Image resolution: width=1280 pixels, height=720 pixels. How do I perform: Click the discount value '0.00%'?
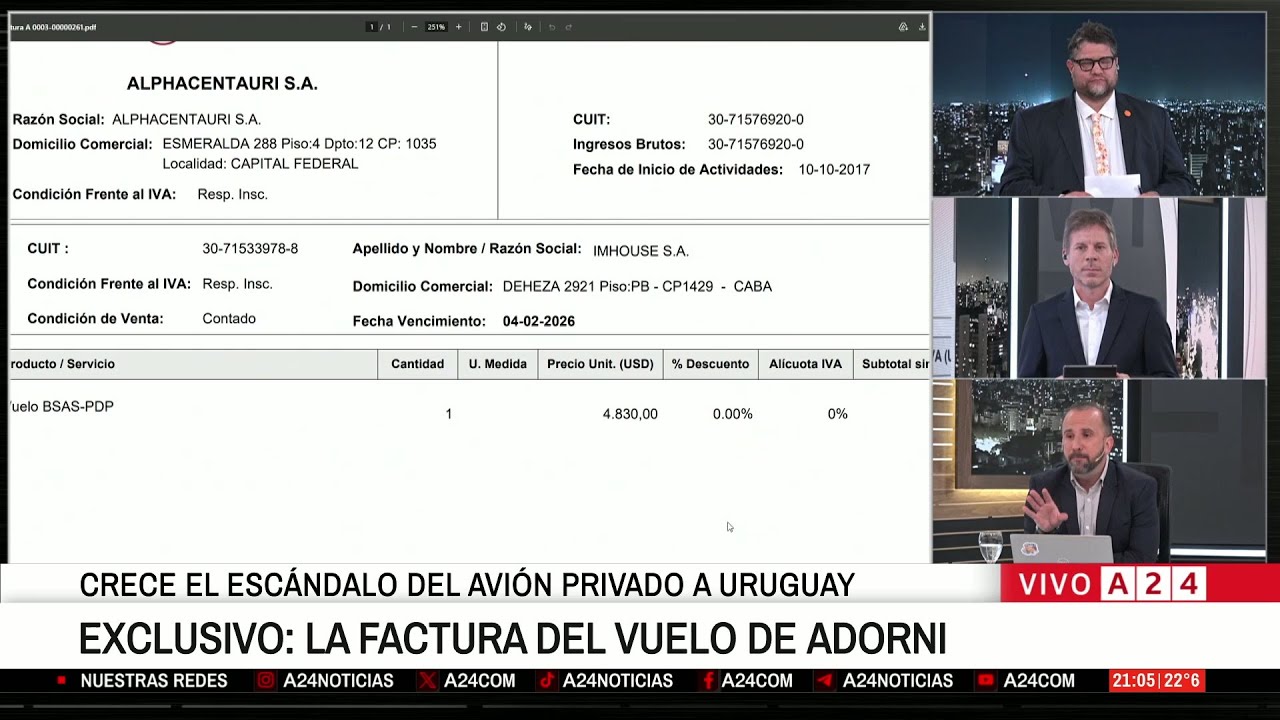(x=733, y=414)
